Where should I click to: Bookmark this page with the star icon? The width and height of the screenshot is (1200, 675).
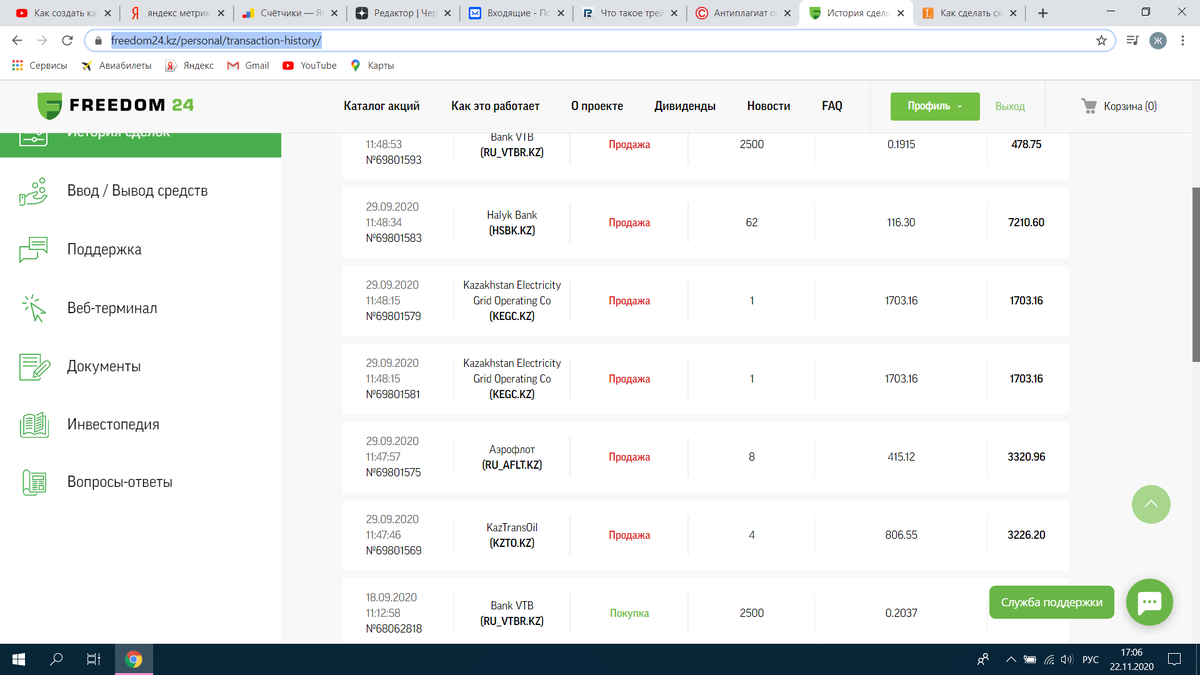(1101, 40)
